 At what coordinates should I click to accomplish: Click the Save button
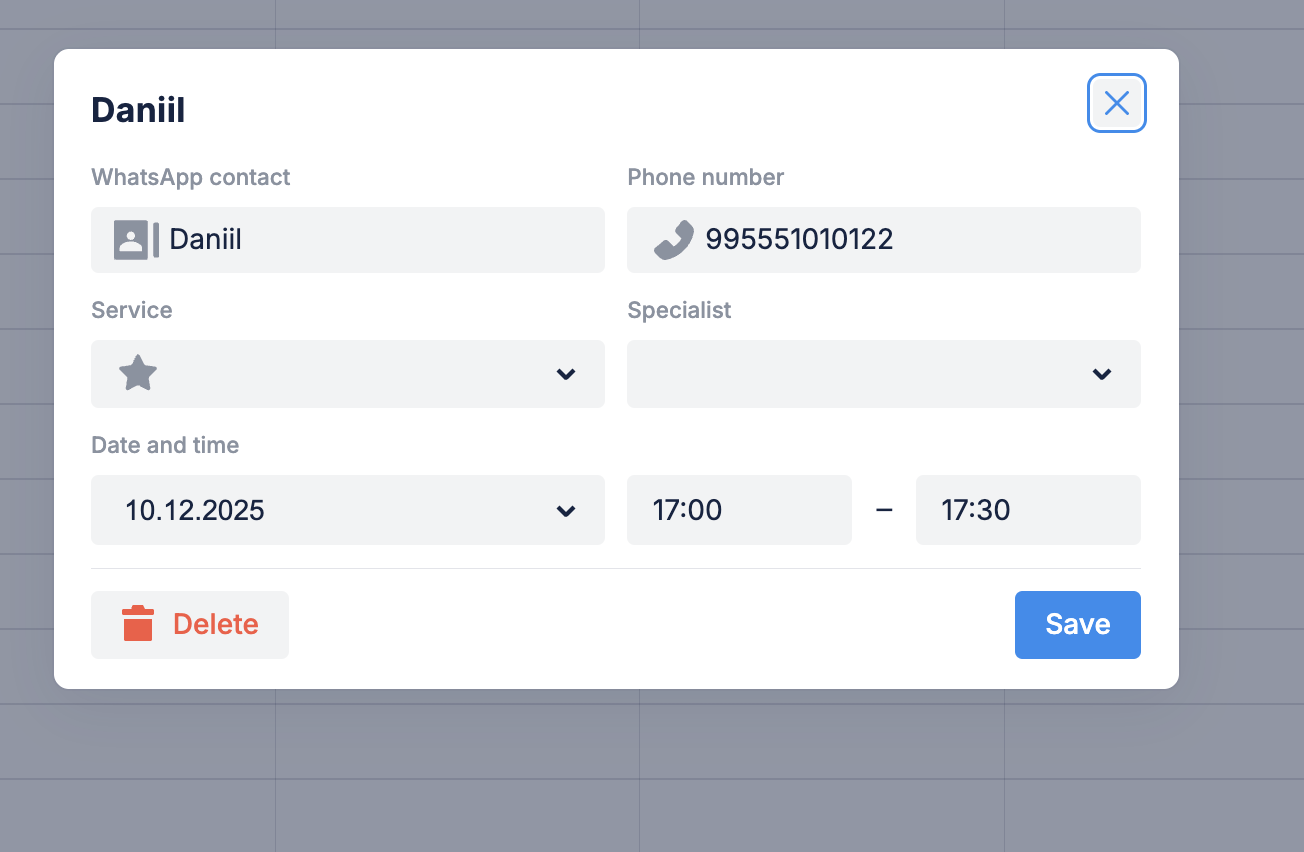(1077, 624)
